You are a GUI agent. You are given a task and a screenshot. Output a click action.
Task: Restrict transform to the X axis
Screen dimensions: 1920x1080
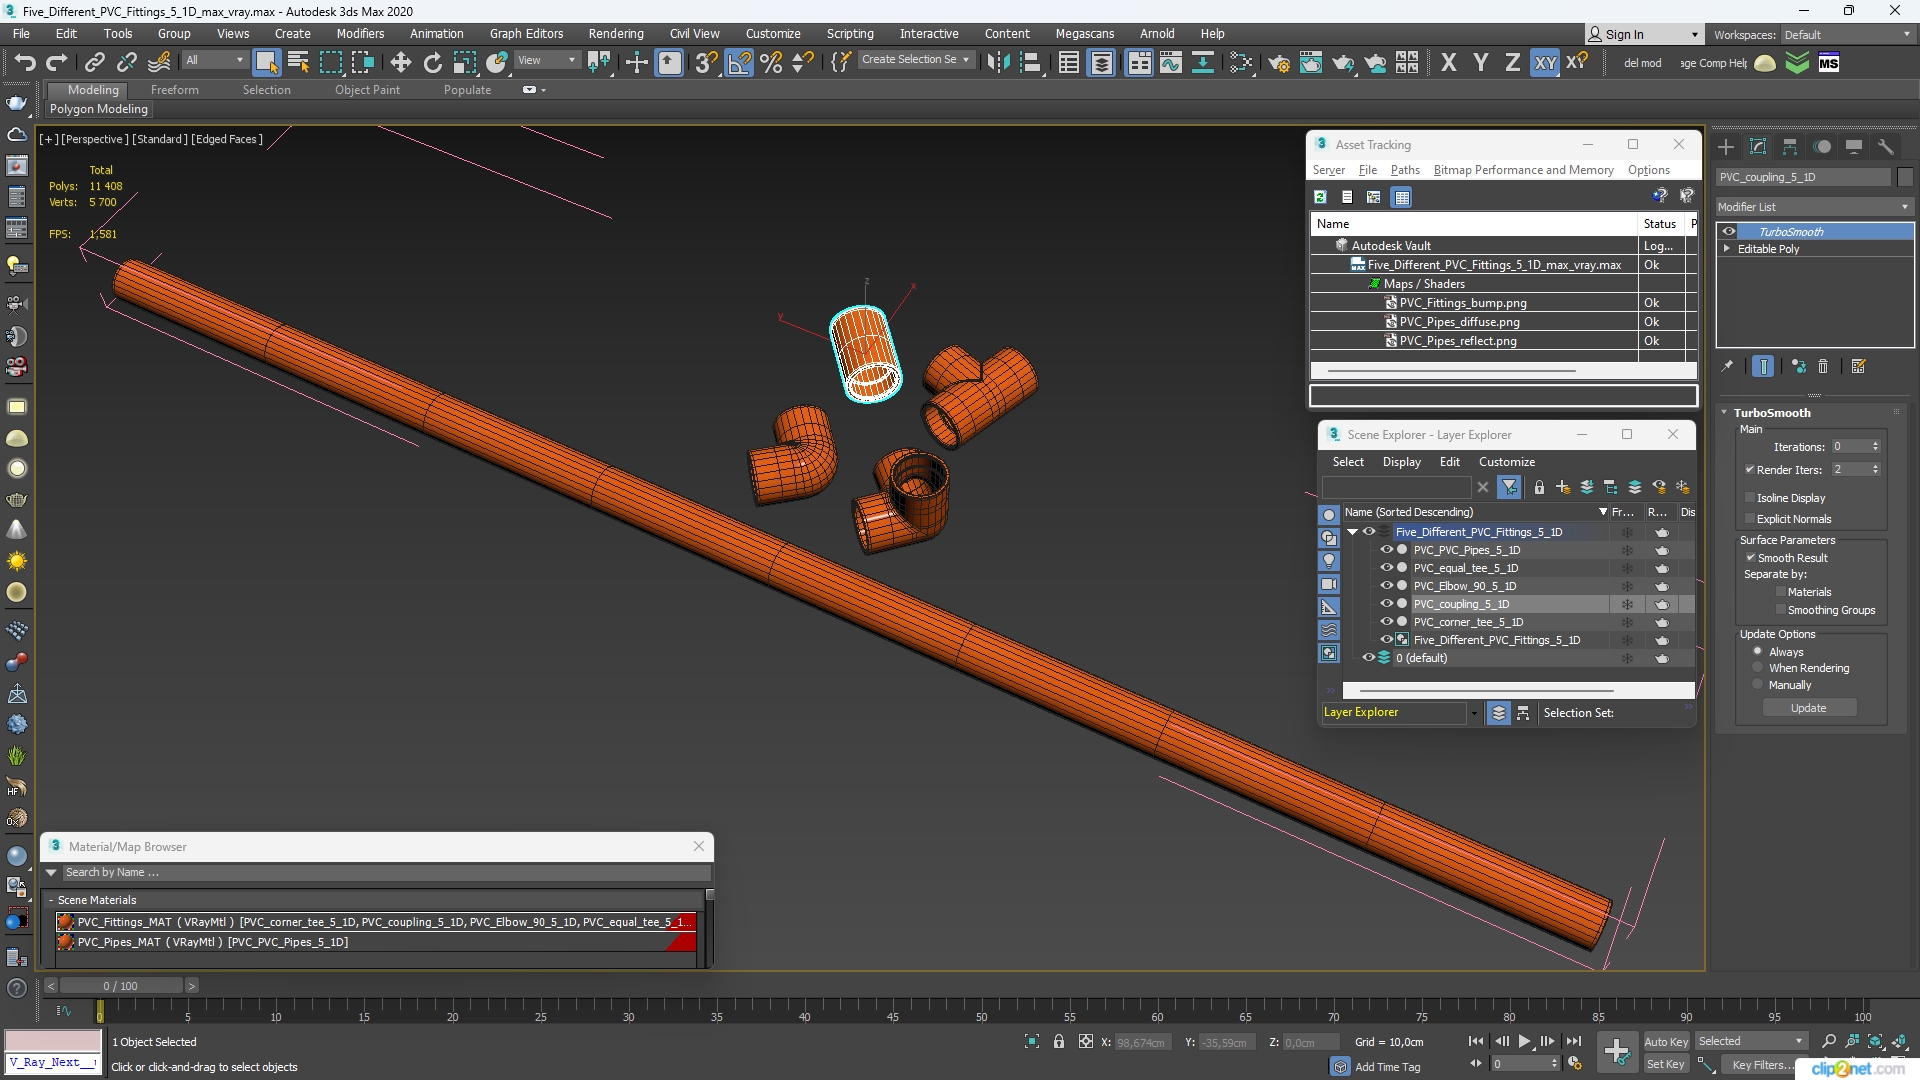pos(1448,63)
